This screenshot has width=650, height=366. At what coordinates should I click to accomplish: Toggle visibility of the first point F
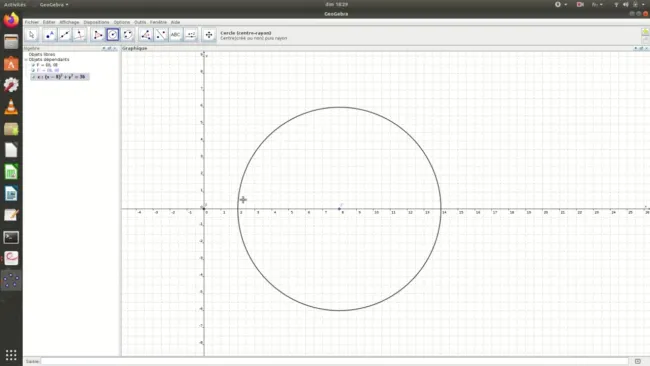33,65
